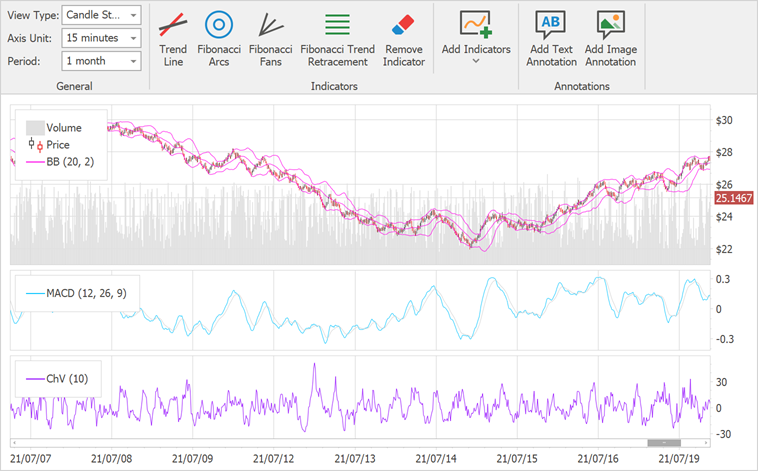Open the Period dropdown
The image size is (758, 471).
tap(102, 61)
